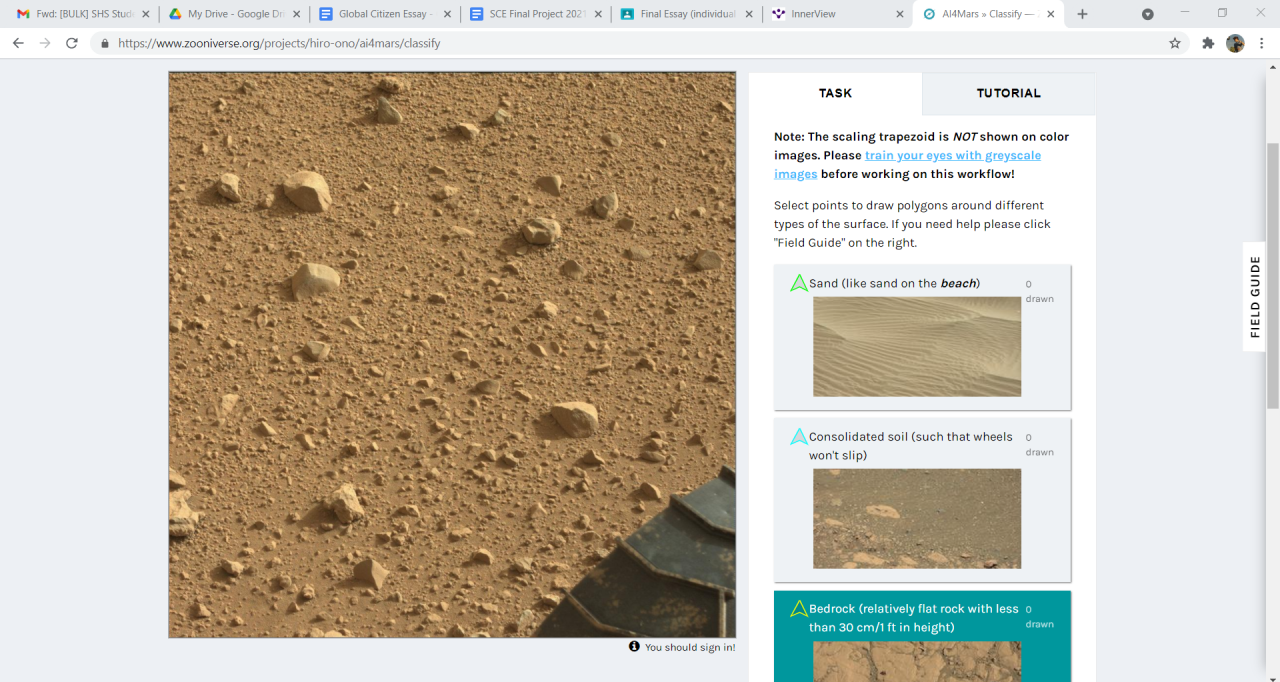Click the green Sand polygon icon
The height and width of the screenshot is (682, 1280).
[799, 283]
